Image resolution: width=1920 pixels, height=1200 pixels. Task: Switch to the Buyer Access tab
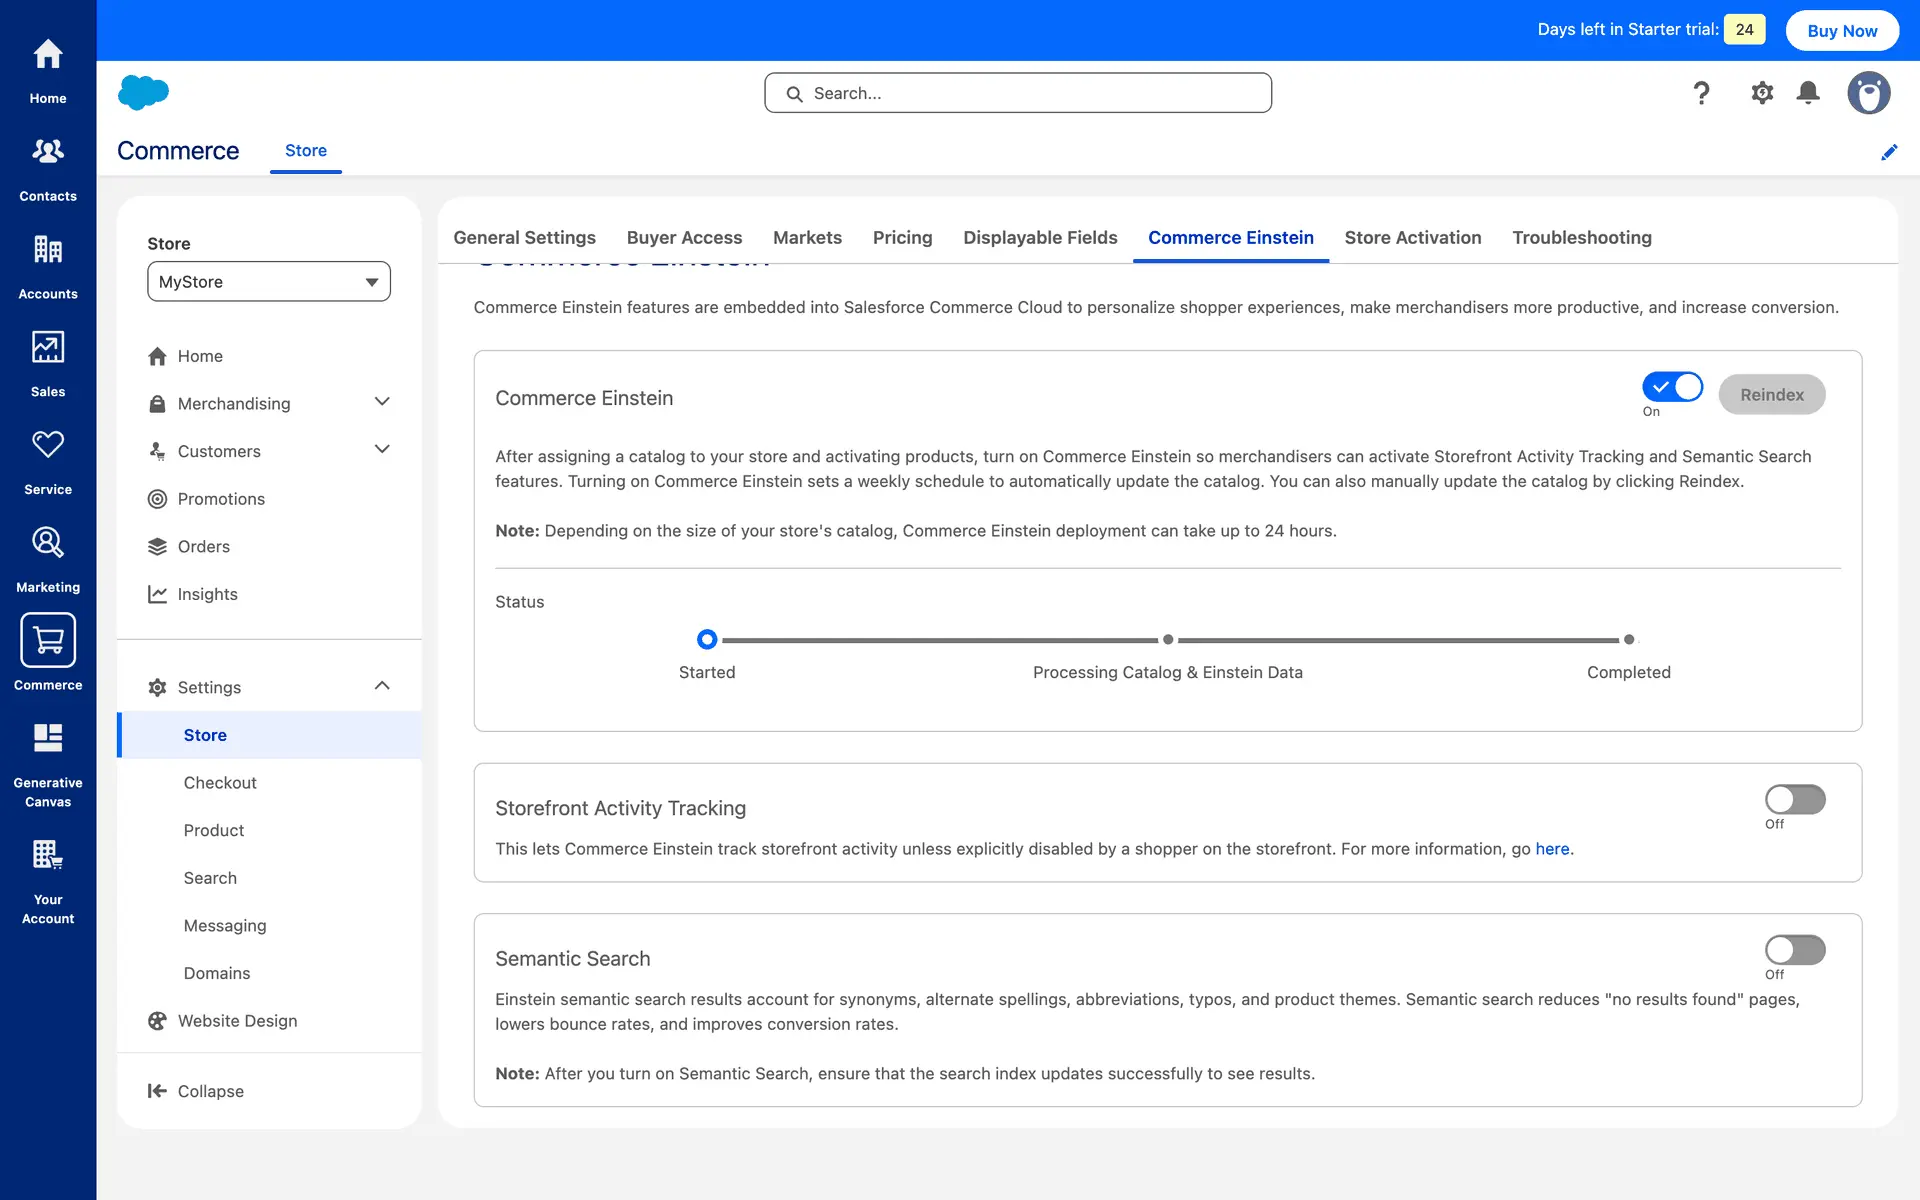click(684, 238)
